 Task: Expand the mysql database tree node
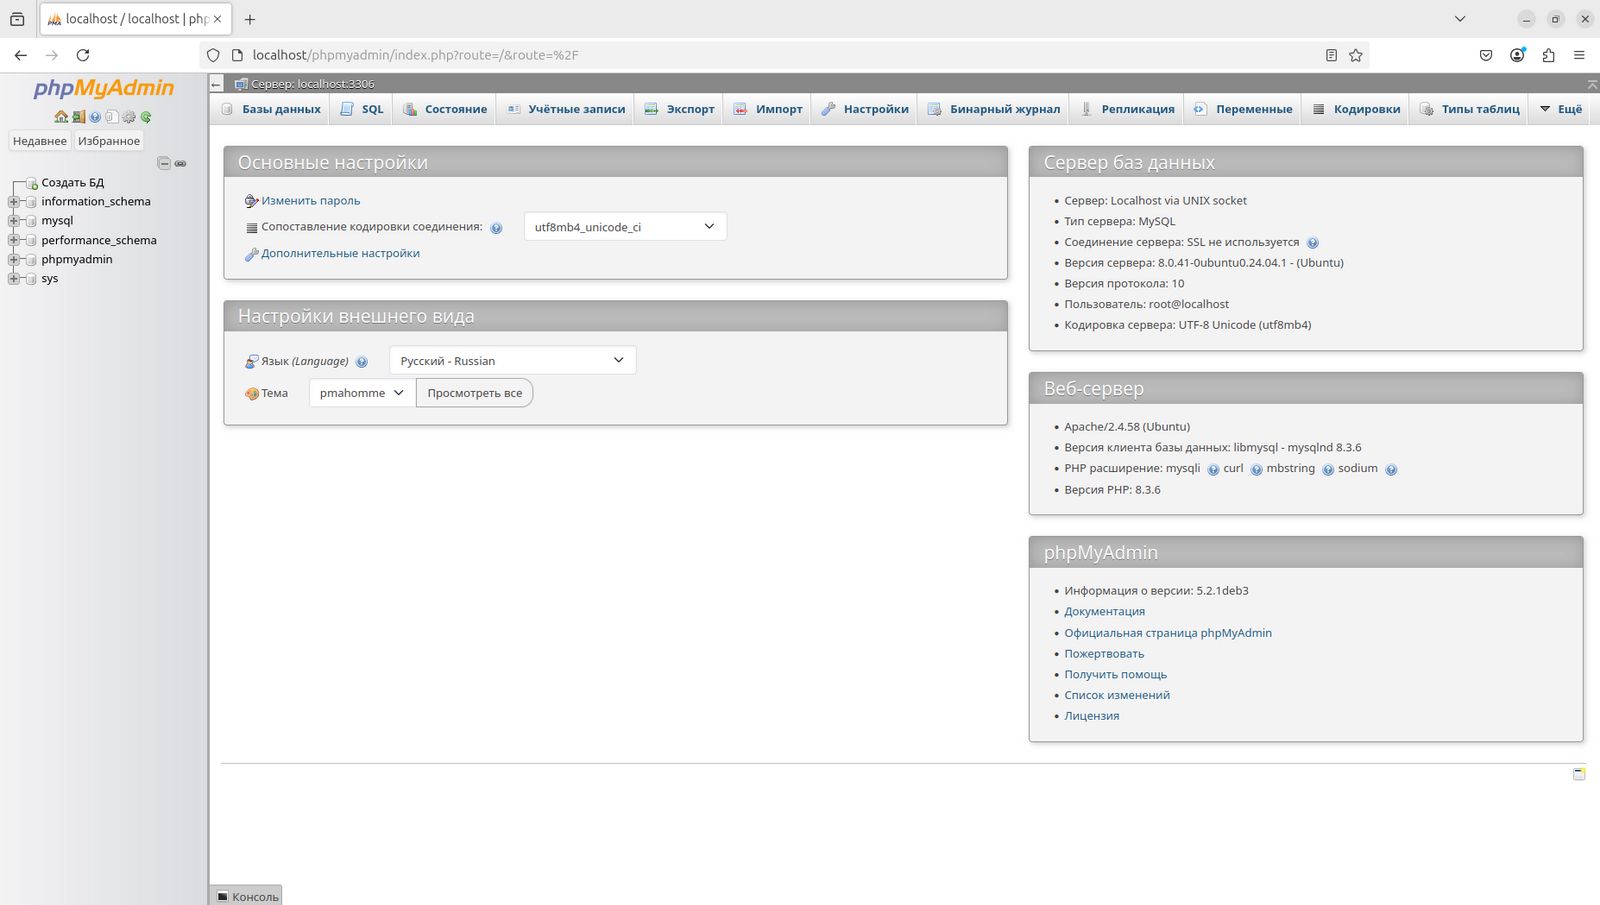14,221
